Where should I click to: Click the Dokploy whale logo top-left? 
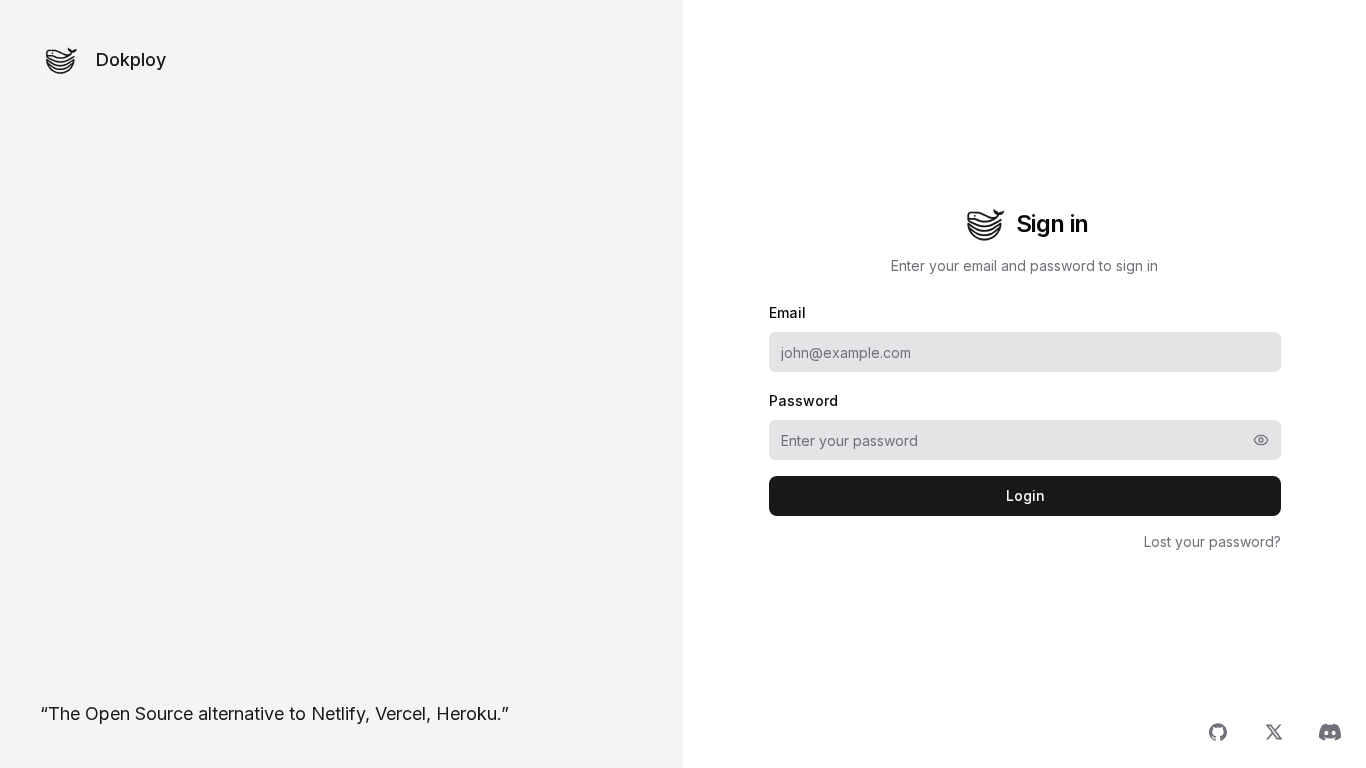tap(61, 61)
